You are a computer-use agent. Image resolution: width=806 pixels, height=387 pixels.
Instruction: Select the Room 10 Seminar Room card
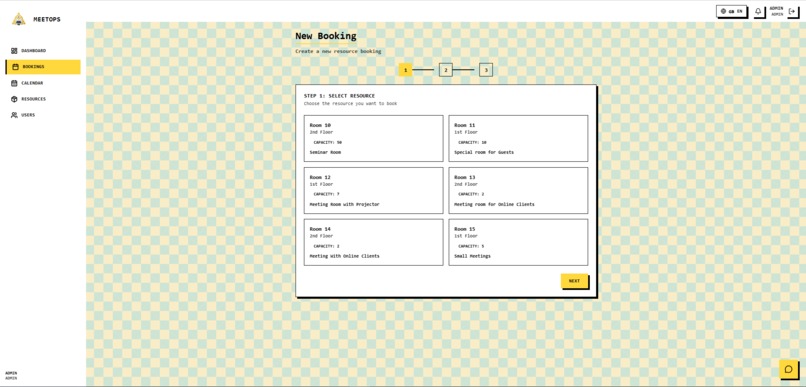click(x=373, y=138)
